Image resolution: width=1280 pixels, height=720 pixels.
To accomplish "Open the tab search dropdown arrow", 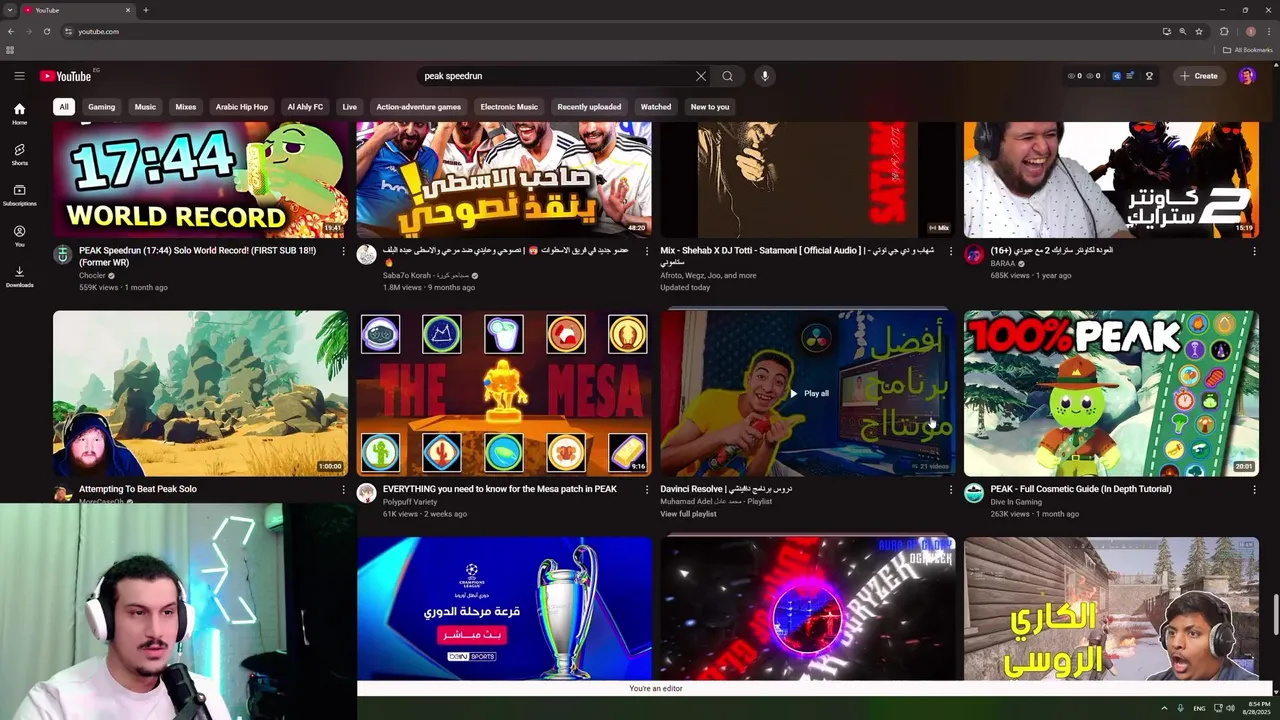I will [x=10, y=10].
